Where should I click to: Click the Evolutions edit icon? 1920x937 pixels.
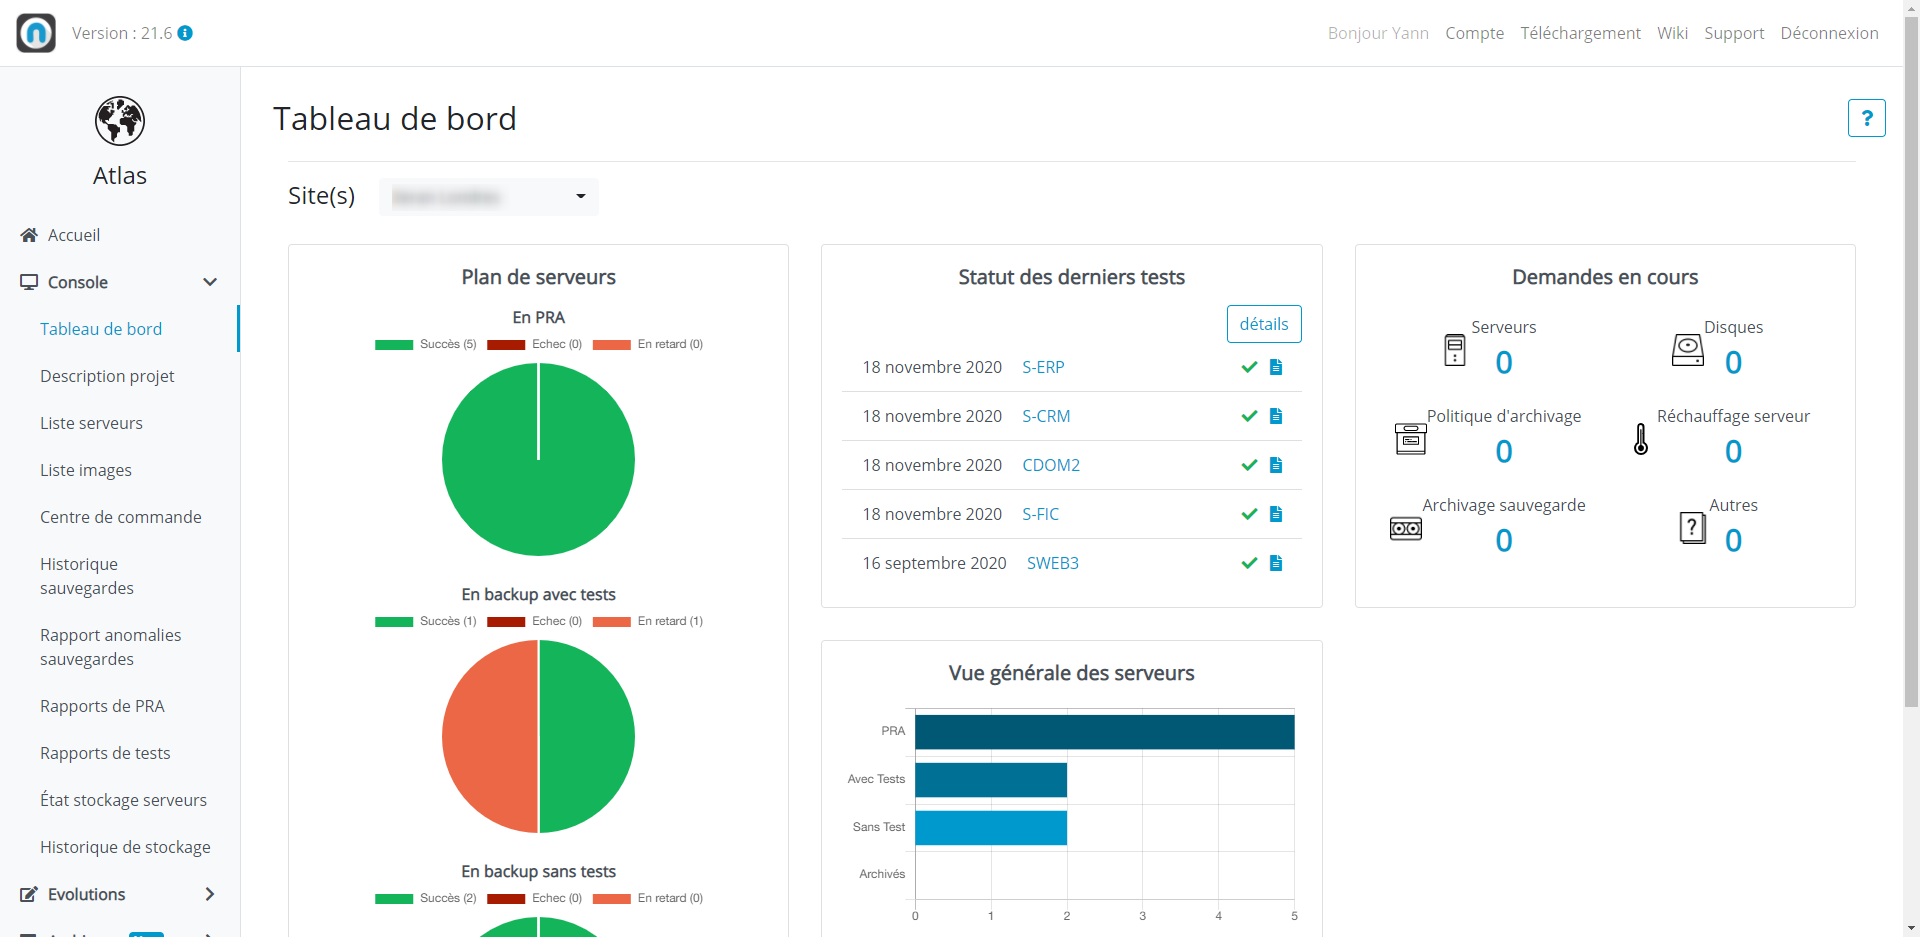(29, 894)
